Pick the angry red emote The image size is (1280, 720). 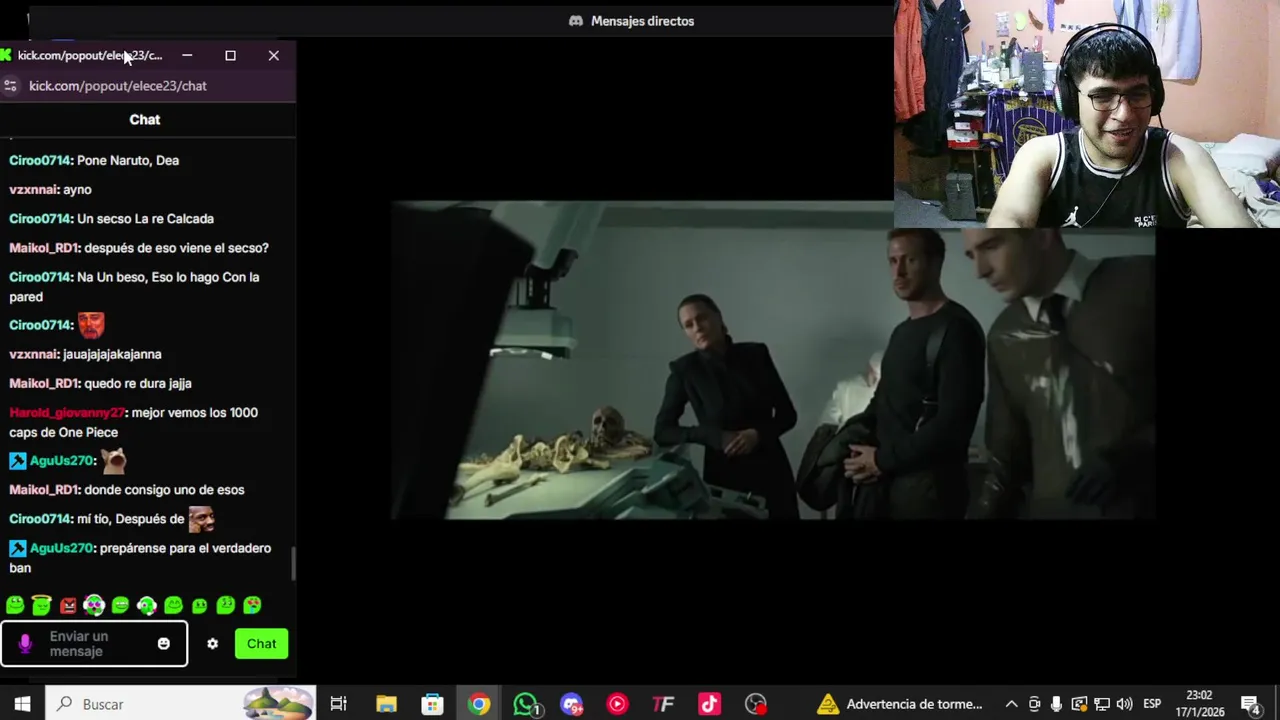(68, 605)
